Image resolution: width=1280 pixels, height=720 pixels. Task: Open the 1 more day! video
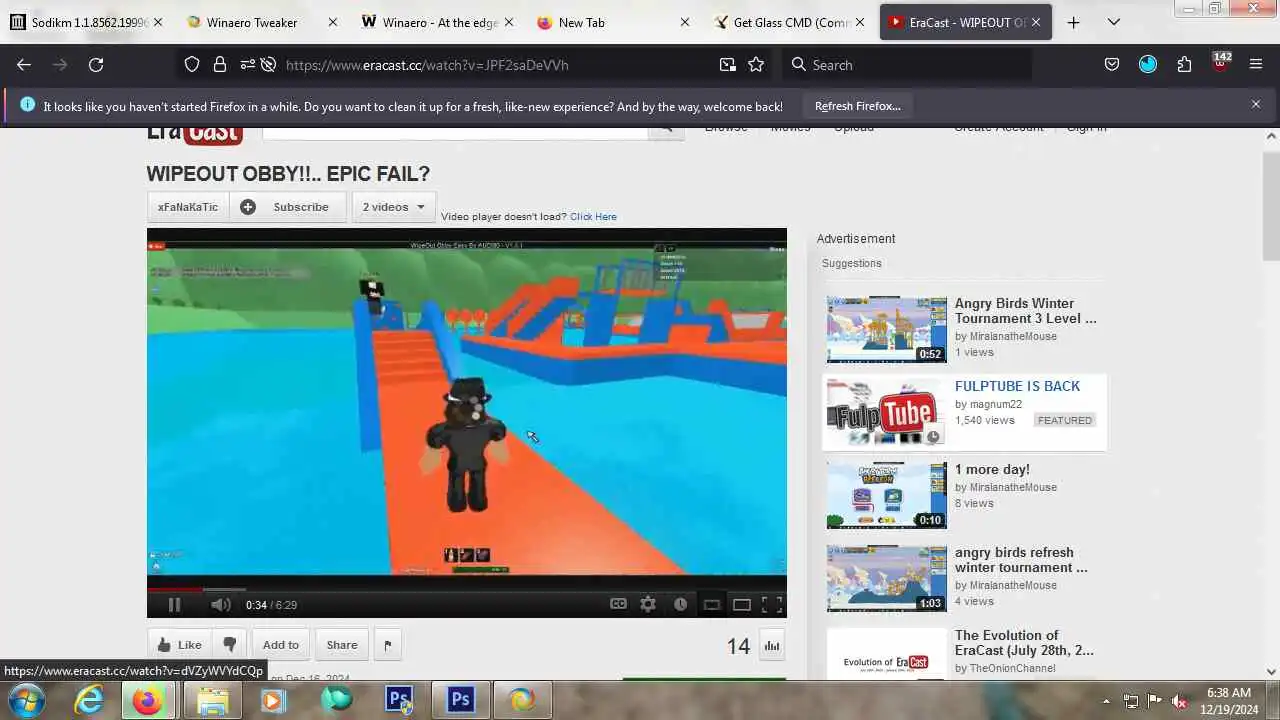coord(992,469)
